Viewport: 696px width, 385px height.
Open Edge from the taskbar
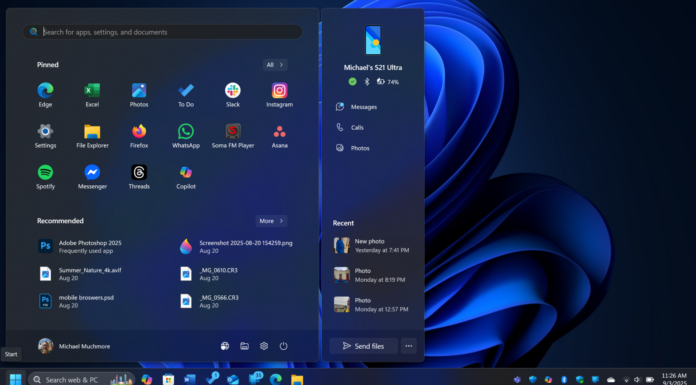point(276,379)
